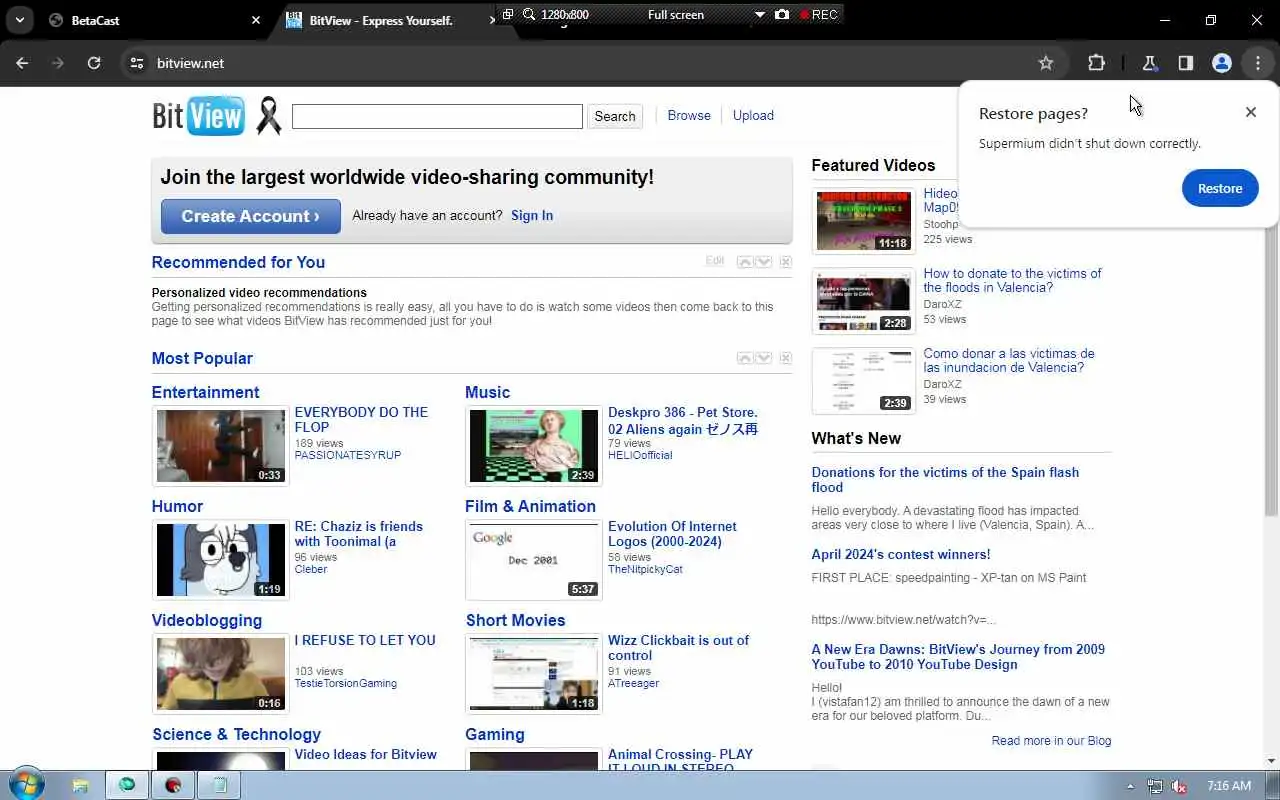The width and height of the screenshot is (1280, 800).
Task: Go back using the browser back arrow
Action: 22,63
